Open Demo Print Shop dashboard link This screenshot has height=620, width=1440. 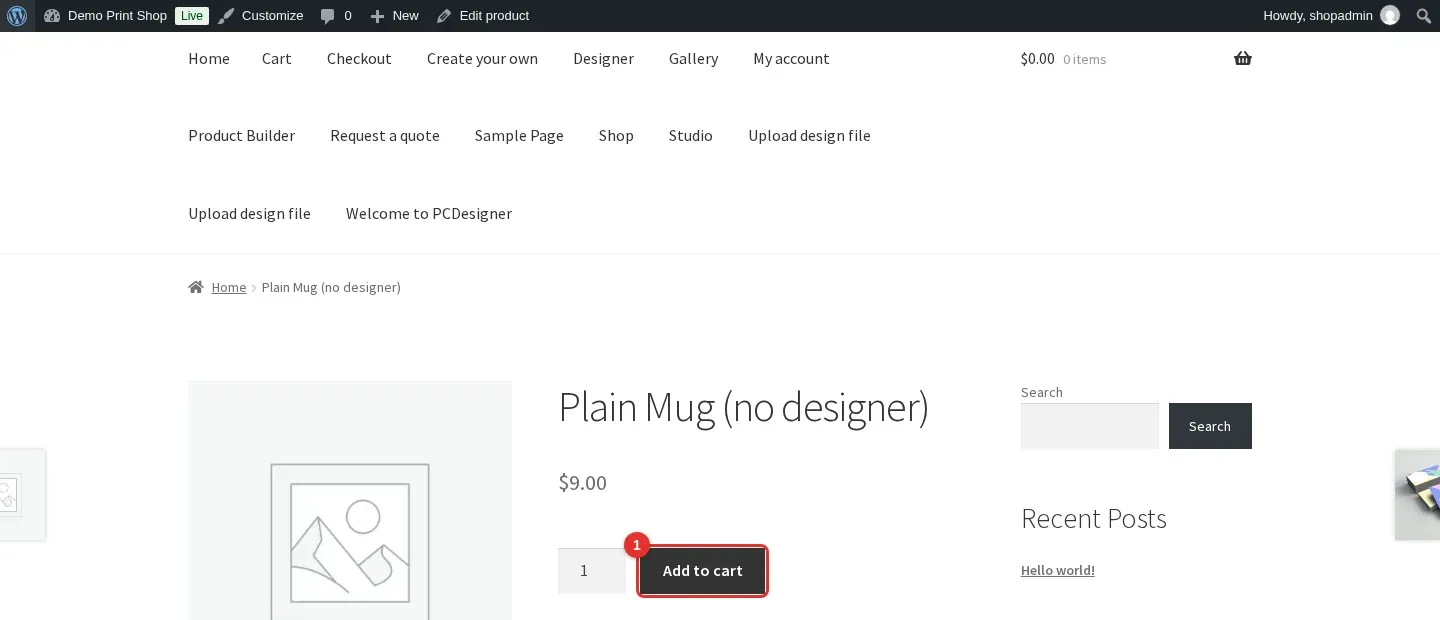106,15
